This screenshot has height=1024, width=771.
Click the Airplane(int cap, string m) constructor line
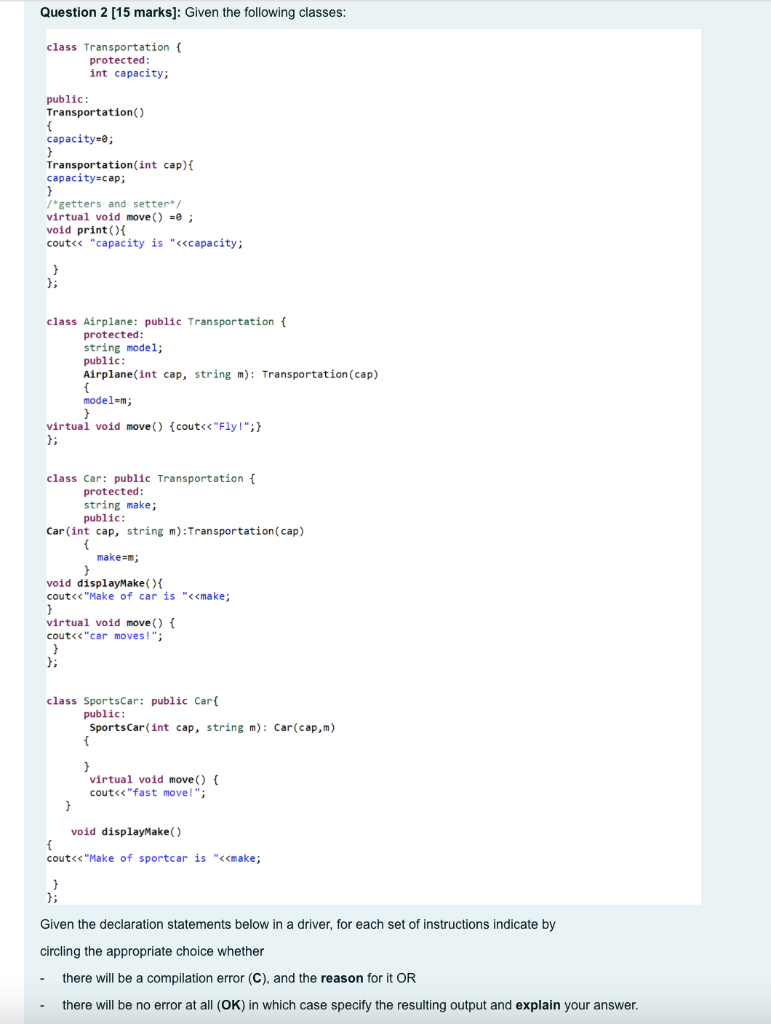(x=230, y=374)
